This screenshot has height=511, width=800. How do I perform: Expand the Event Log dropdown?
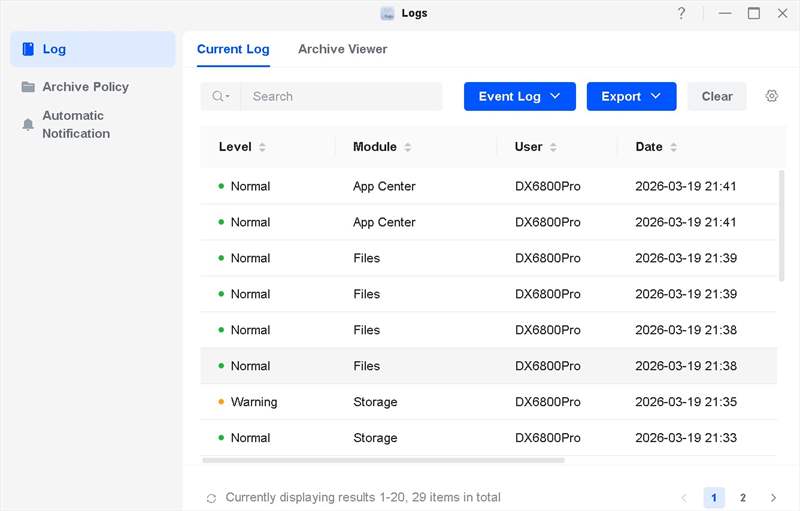pos(519,96)
